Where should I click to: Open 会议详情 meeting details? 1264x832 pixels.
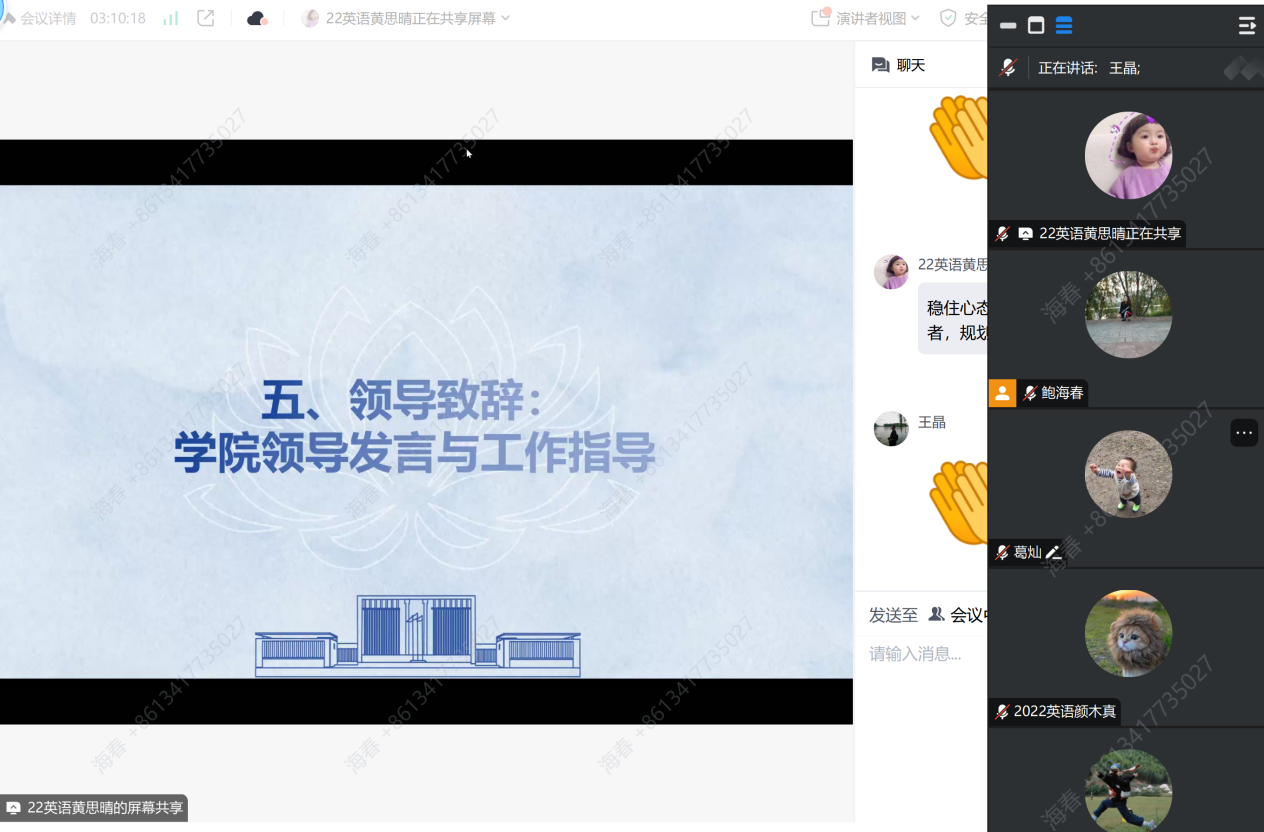pyautogui.click(x=47, y=18)
